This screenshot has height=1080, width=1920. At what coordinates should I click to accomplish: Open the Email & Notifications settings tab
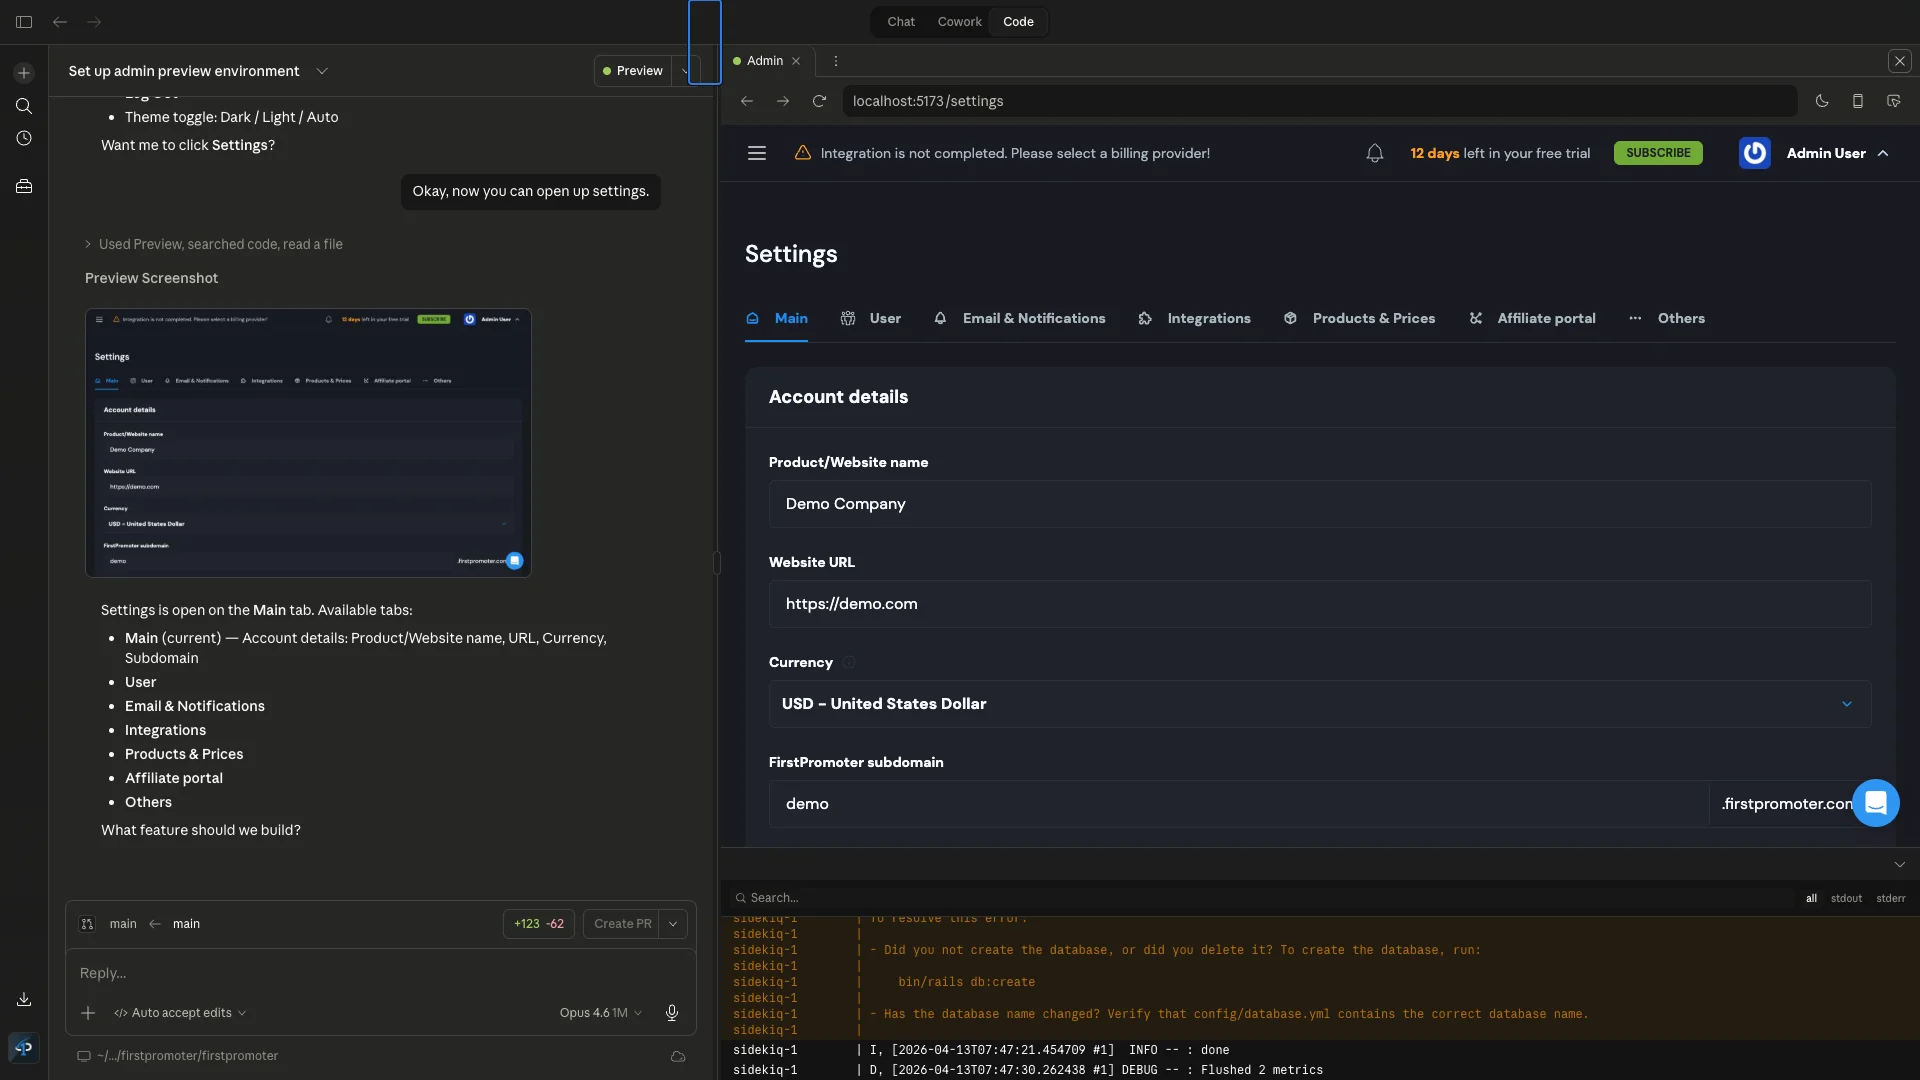tap(1033, 318)
